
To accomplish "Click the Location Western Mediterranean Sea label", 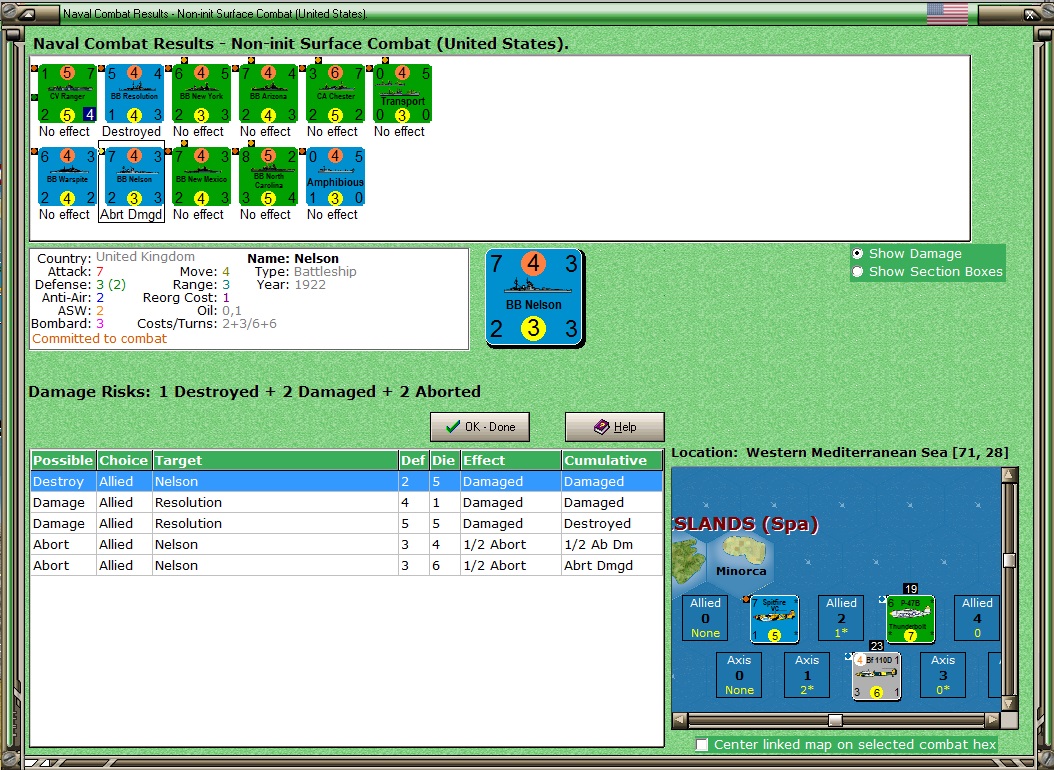I will [x=840, y=452].
